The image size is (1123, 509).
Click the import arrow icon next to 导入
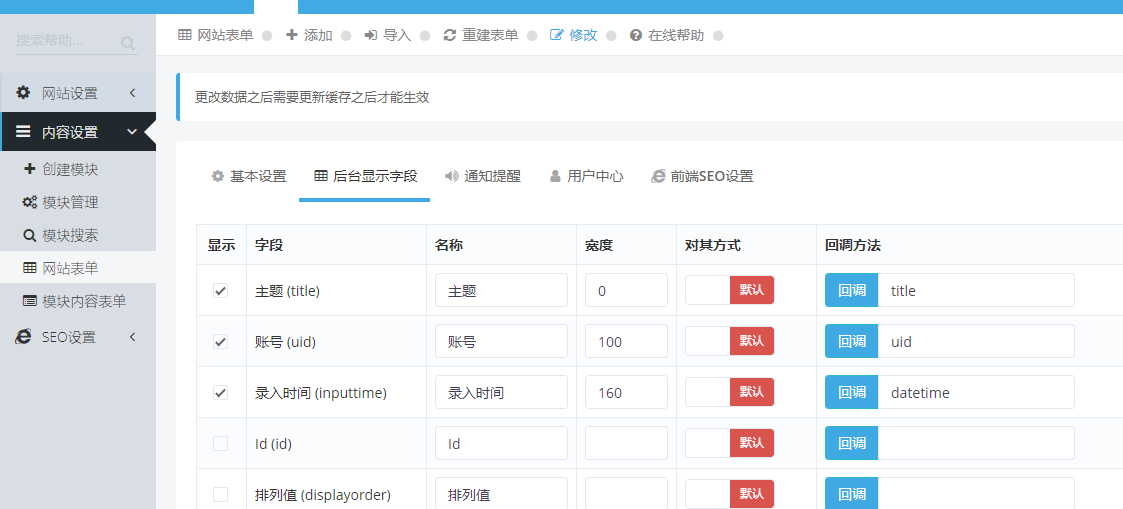click(370, 35)
